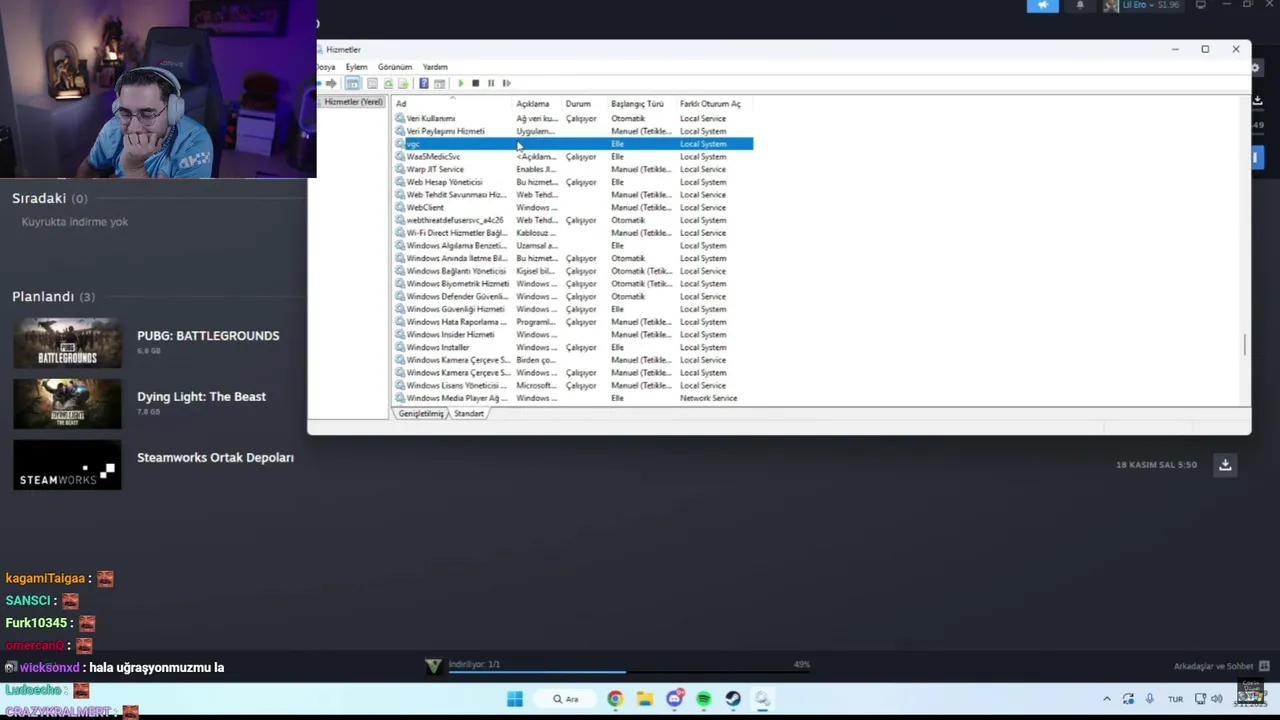Open the Eylem menu

[356, 67]
